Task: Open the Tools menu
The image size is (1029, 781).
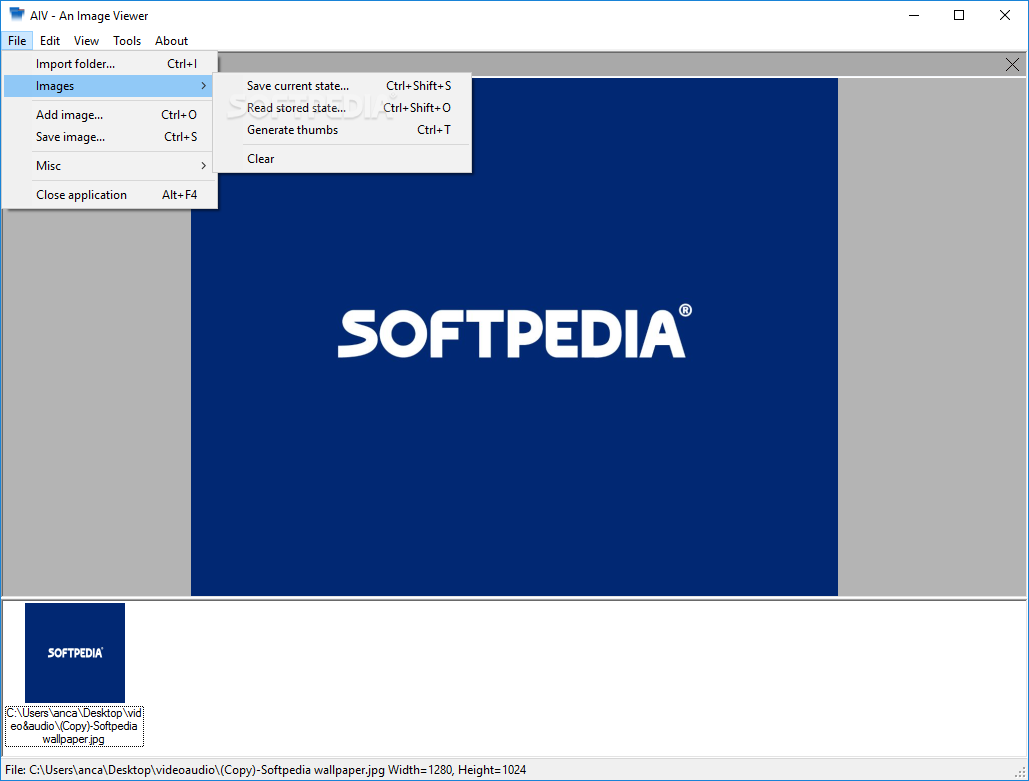Action: pyautogui.click(x=127, y=41)
